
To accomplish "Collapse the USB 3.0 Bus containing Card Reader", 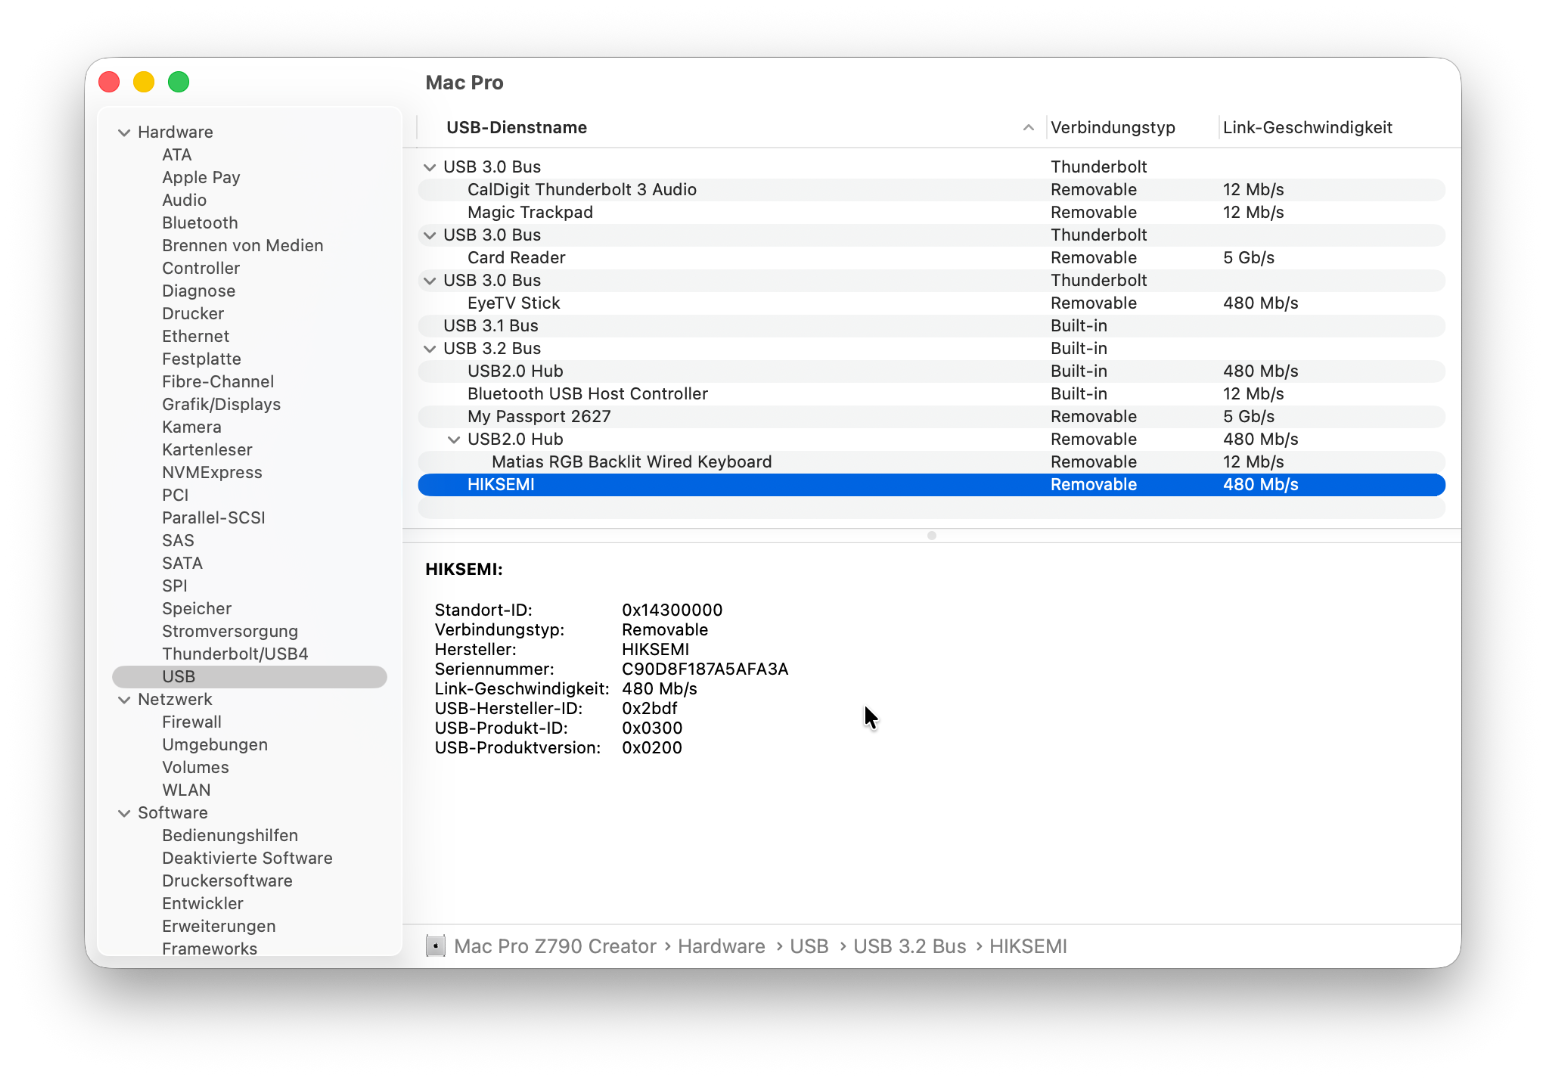I will [430, 235].
